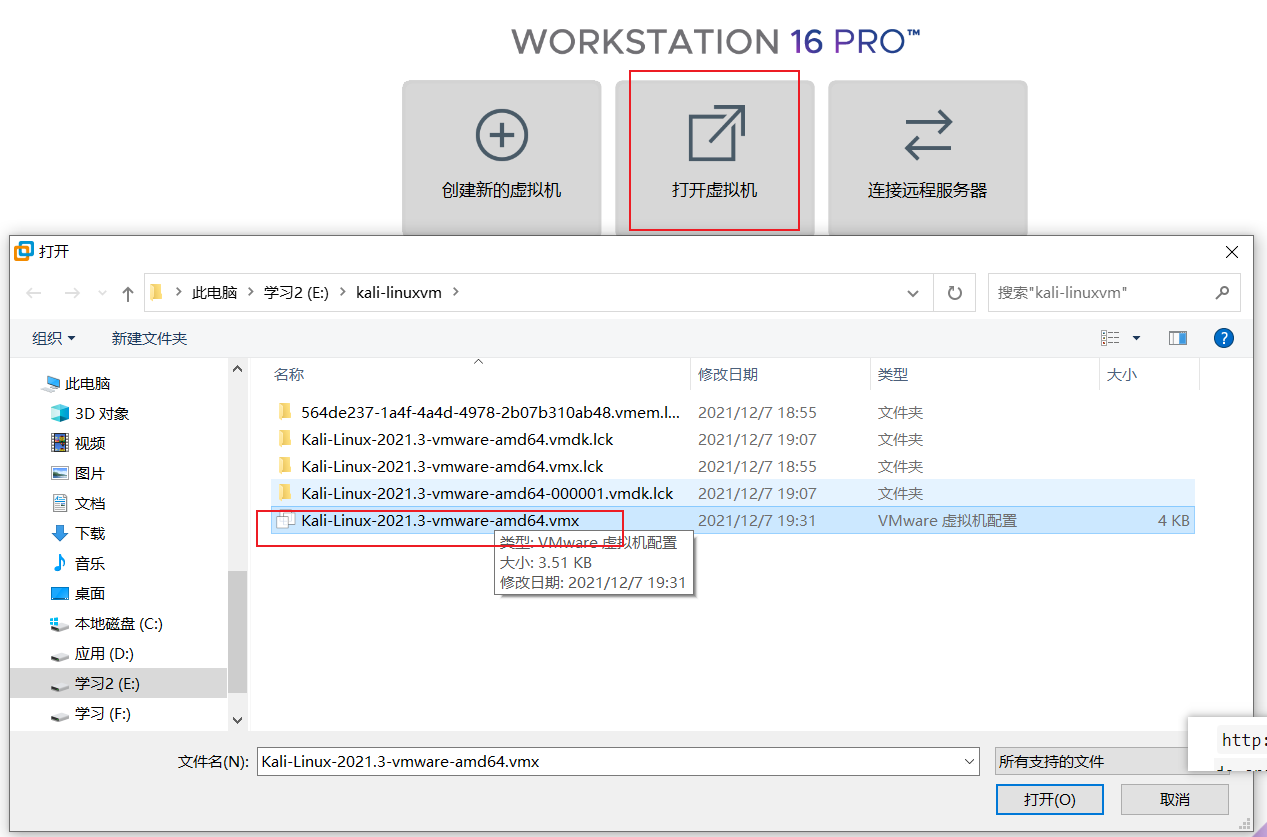This screenshot has width=1267, height=837.
Task: Refresh the kali-linuxvm folder view
Action: click(955, 293)
